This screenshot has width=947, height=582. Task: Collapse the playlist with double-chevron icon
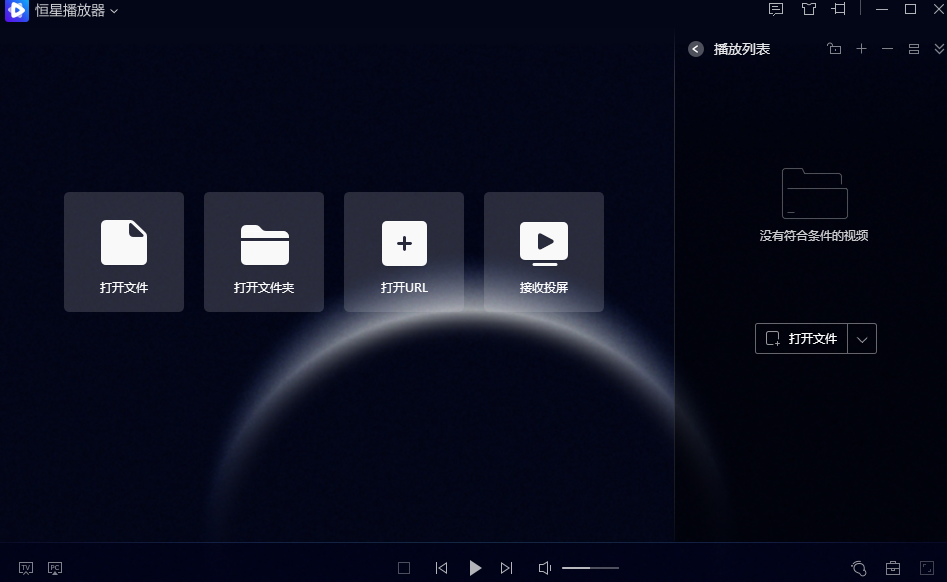click(x=938, y=48)
